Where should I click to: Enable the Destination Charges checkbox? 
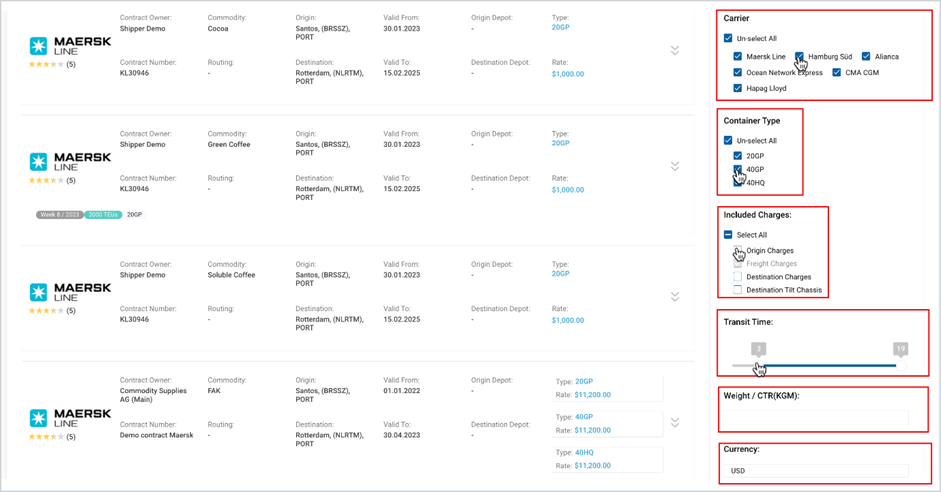[x=738, y=277]
